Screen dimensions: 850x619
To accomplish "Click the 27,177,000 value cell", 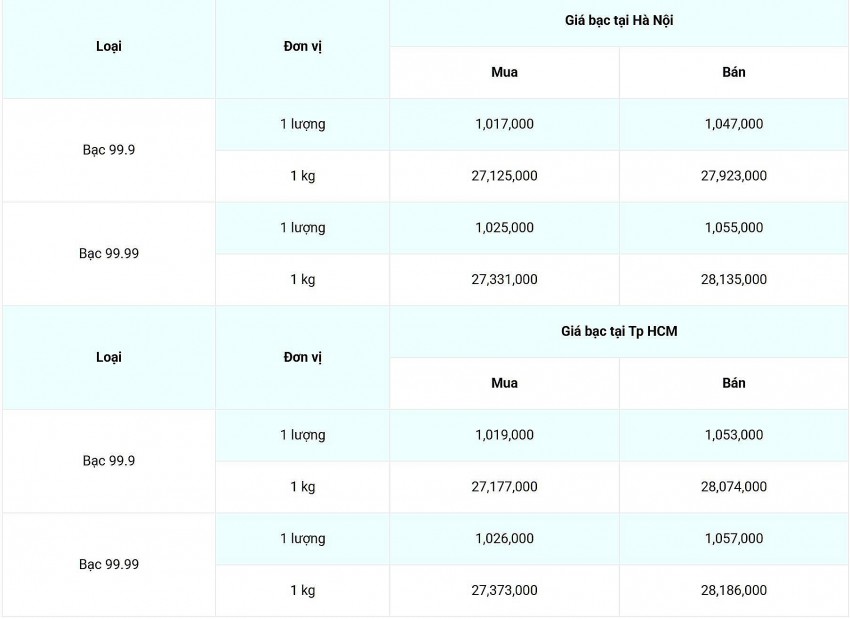I will point(504,487).
